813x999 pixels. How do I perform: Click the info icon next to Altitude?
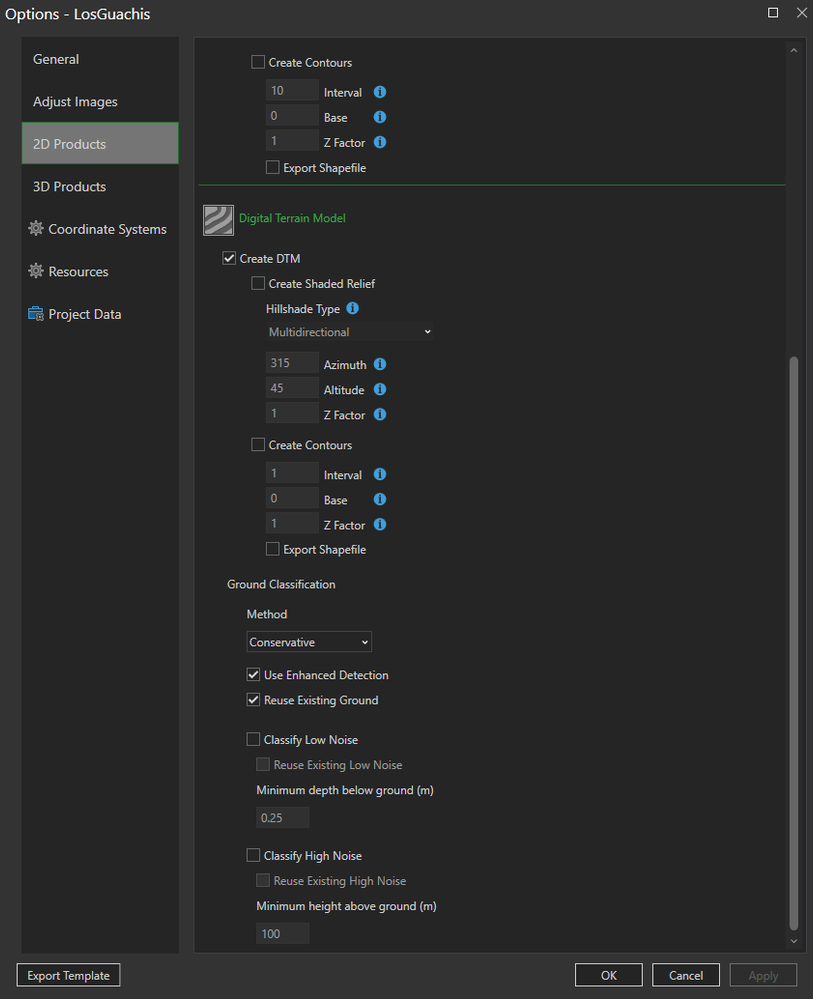tap(380, 390)
